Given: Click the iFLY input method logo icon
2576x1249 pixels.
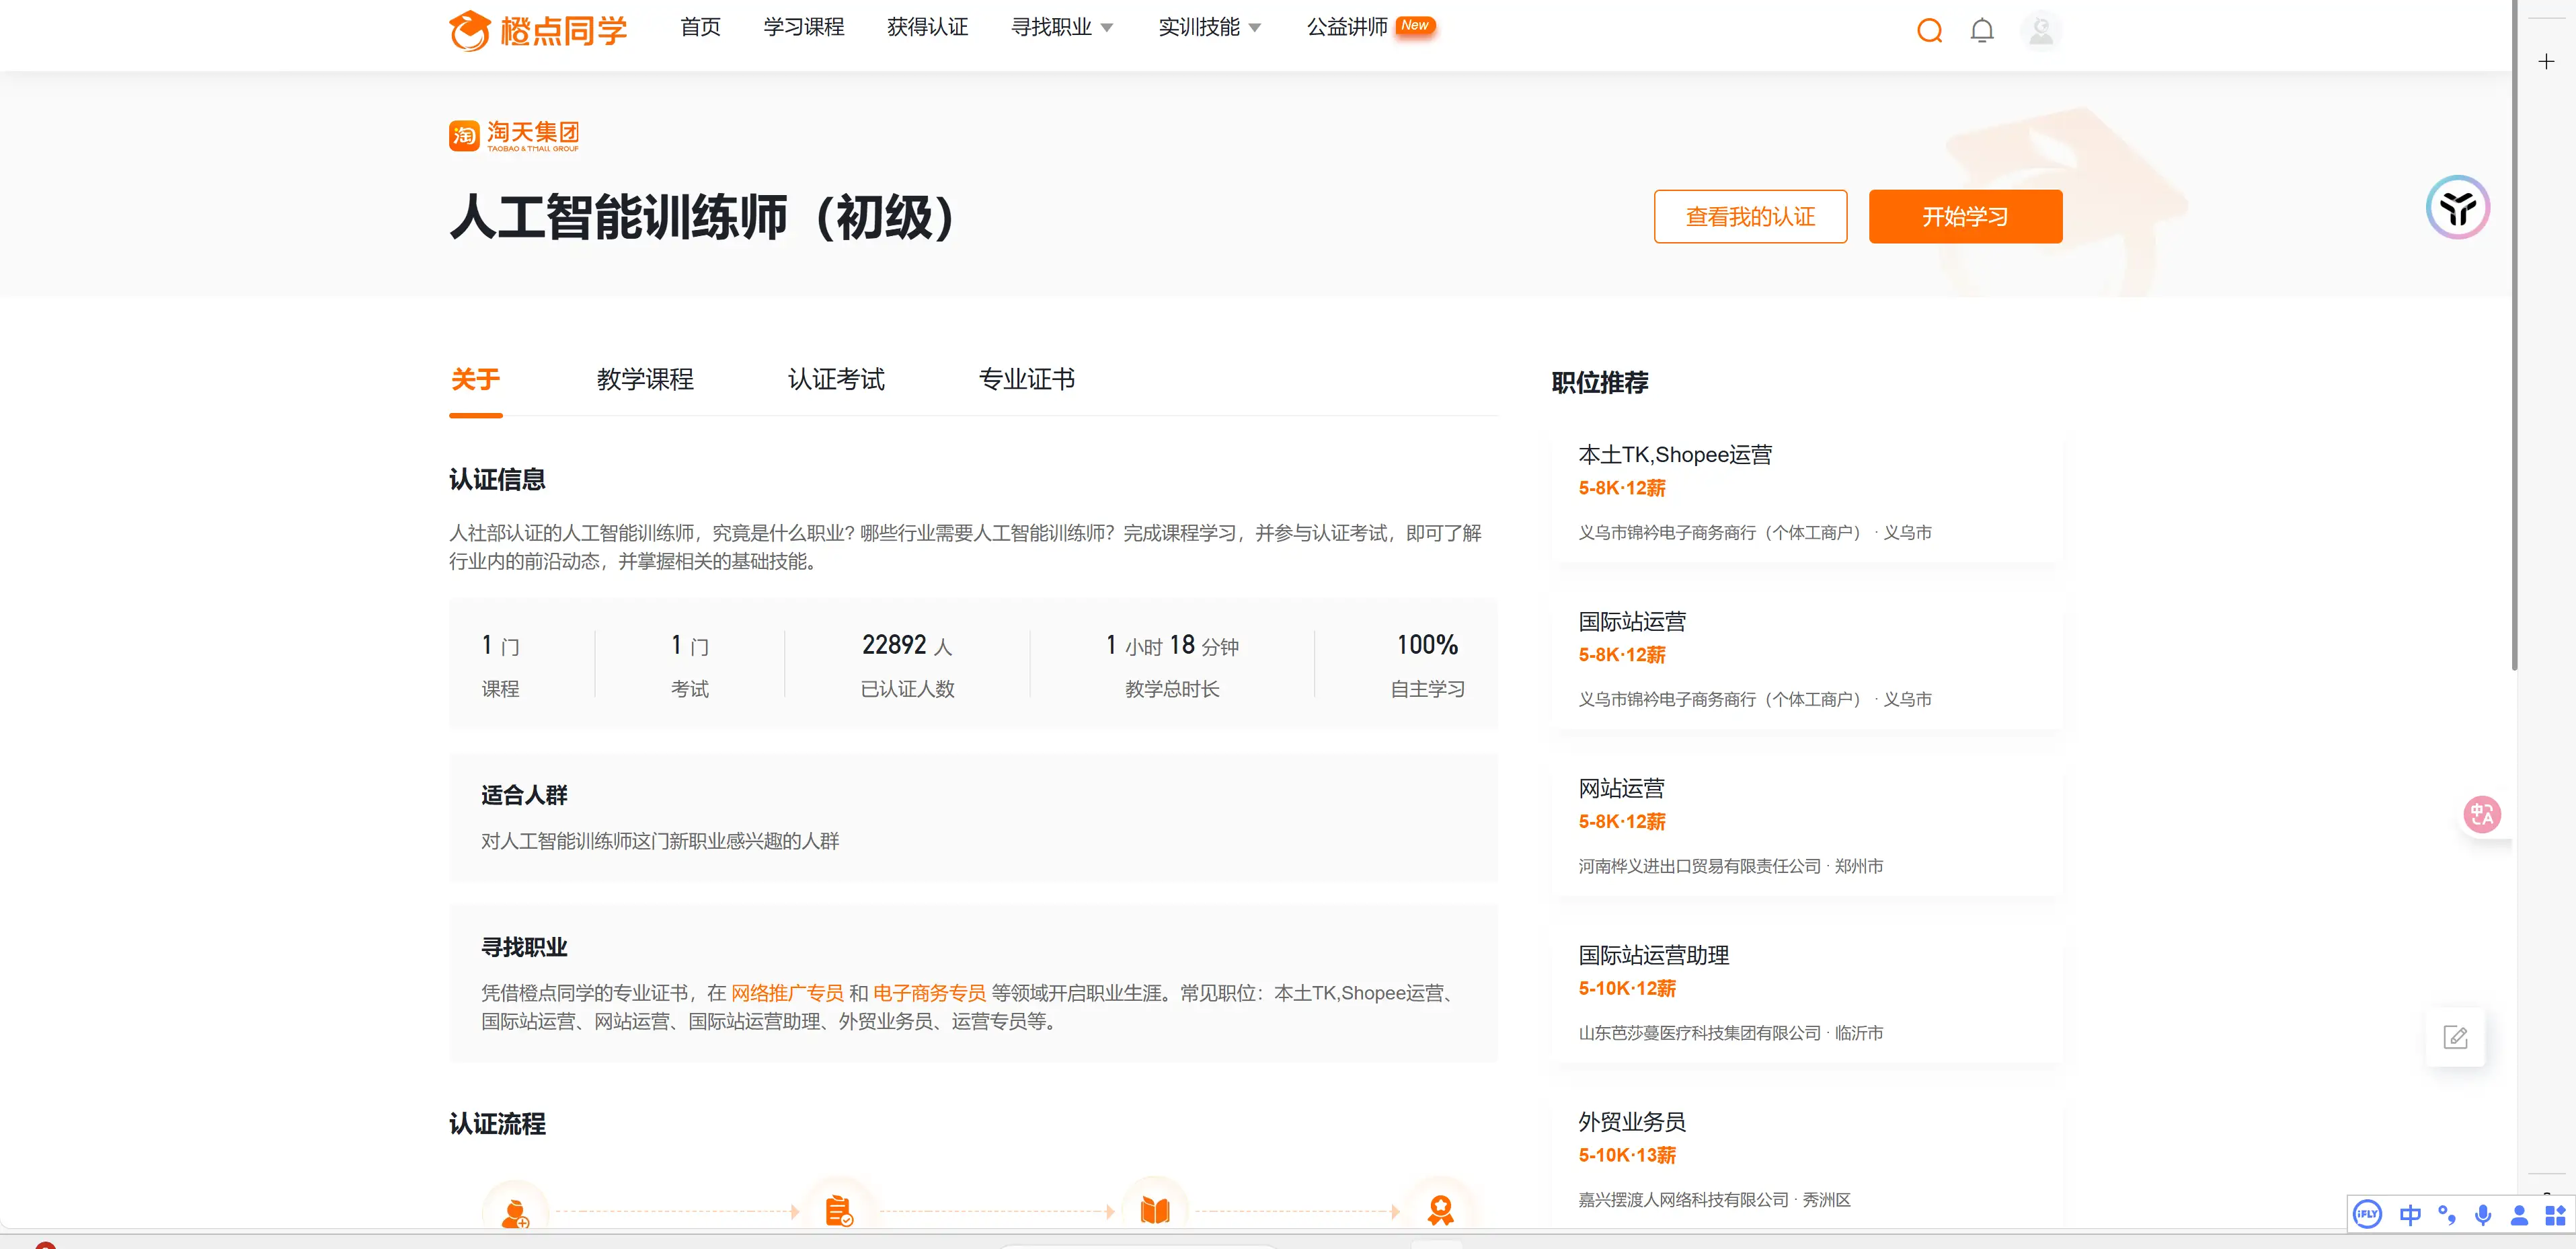Looking at the screenshot, I should [2366, 1215].
